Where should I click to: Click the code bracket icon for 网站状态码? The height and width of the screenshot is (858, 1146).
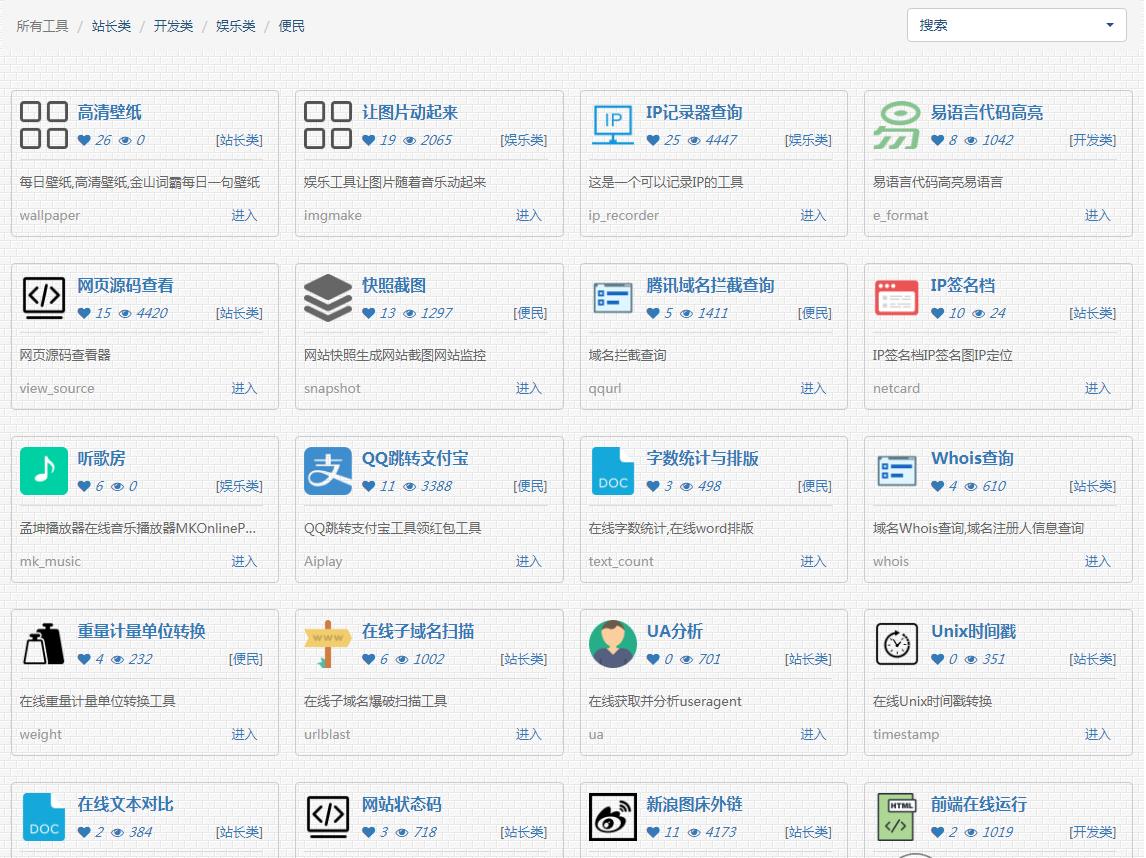tap(328, 817)
